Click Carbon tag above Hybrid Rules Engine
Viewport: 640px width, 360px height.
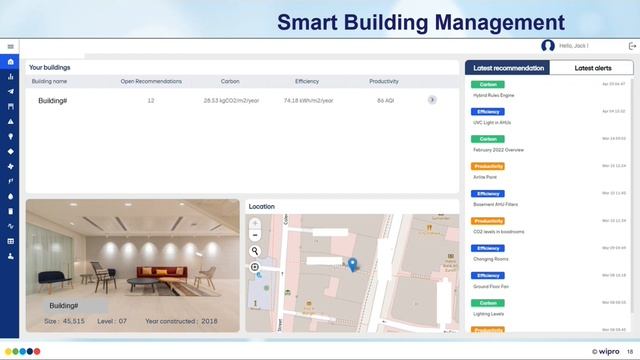point(488,84)
